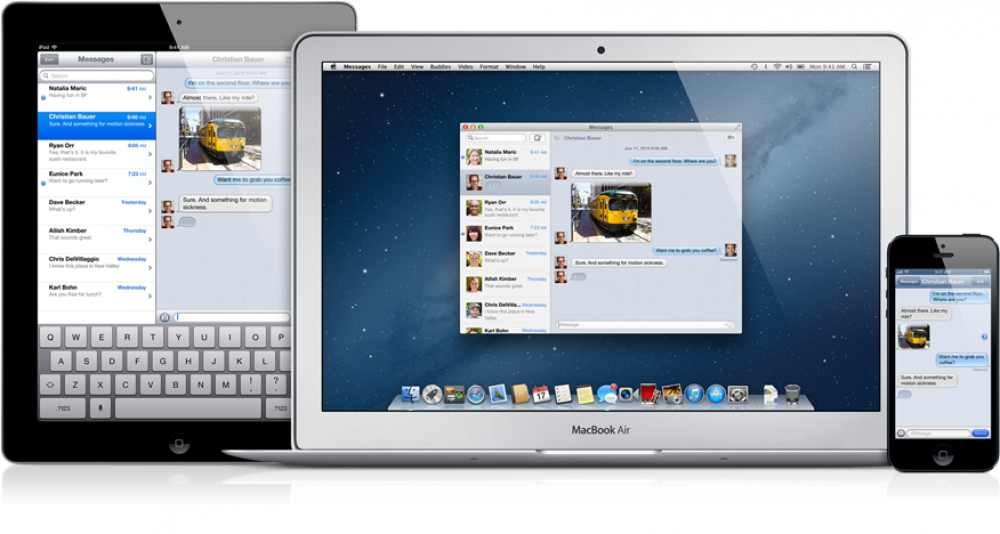Open Messages speech bubble dock icon
This screenshot has height=534, width=1000.
pos(607,394)
